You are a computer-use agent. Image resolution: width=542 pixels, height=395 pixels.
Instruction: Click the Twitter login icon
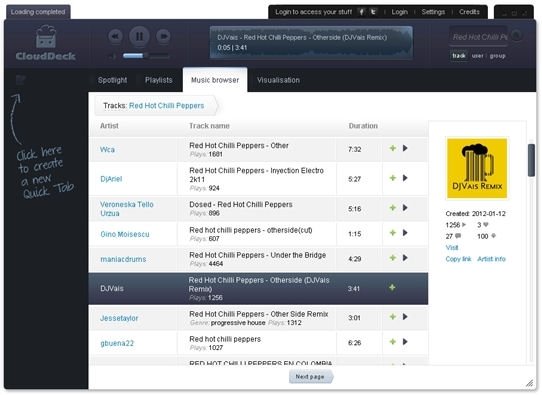(373, 12)
